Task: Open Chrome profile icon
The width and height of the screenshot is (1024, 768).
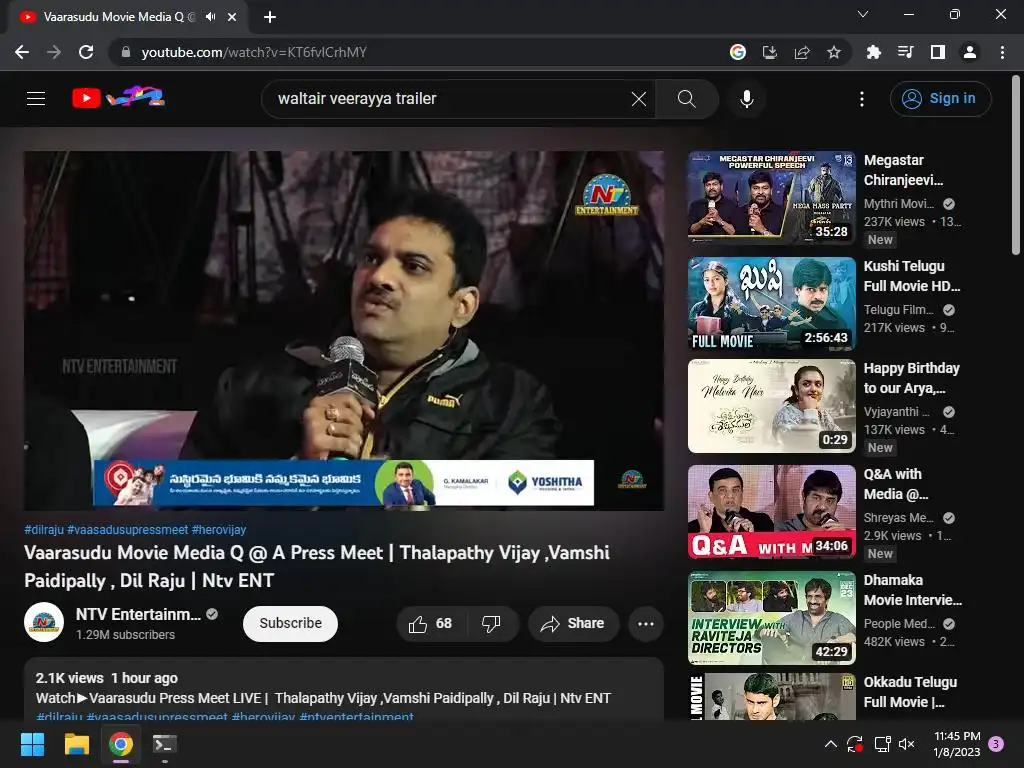Action: tap(970, 52)
